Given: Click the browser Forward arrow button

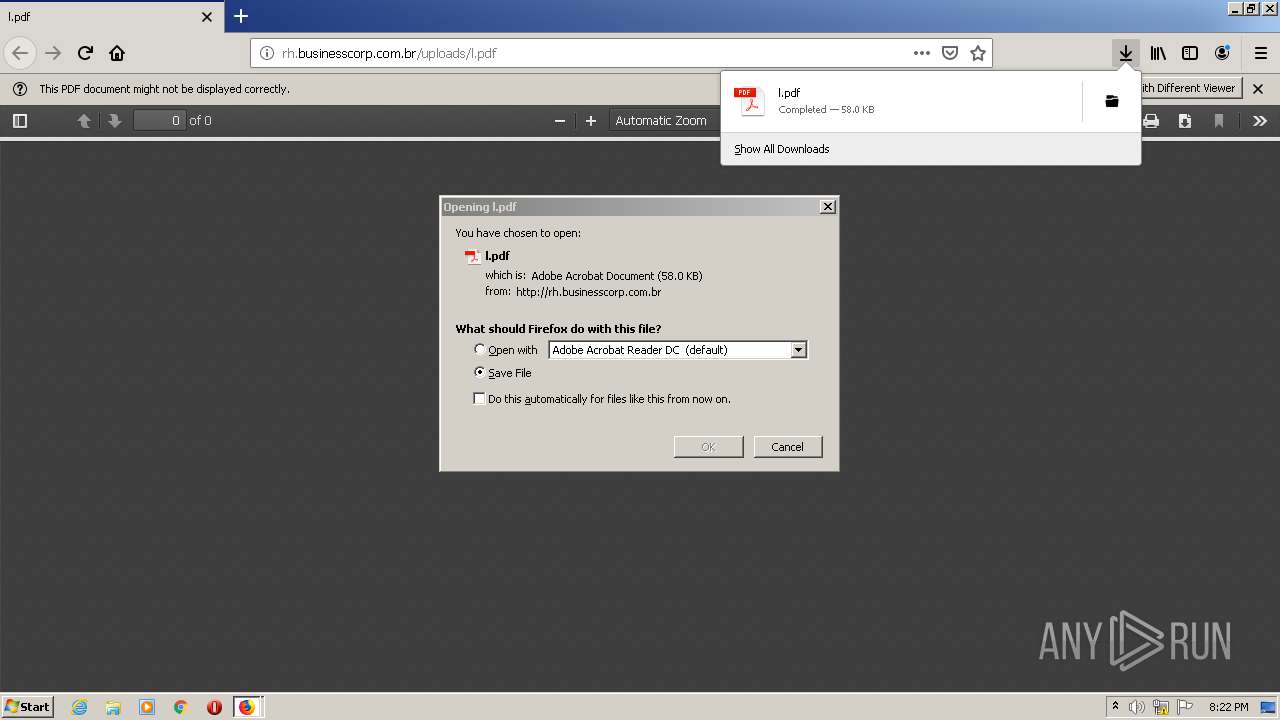Looking at the screenshot, I should tap(54, 53).
